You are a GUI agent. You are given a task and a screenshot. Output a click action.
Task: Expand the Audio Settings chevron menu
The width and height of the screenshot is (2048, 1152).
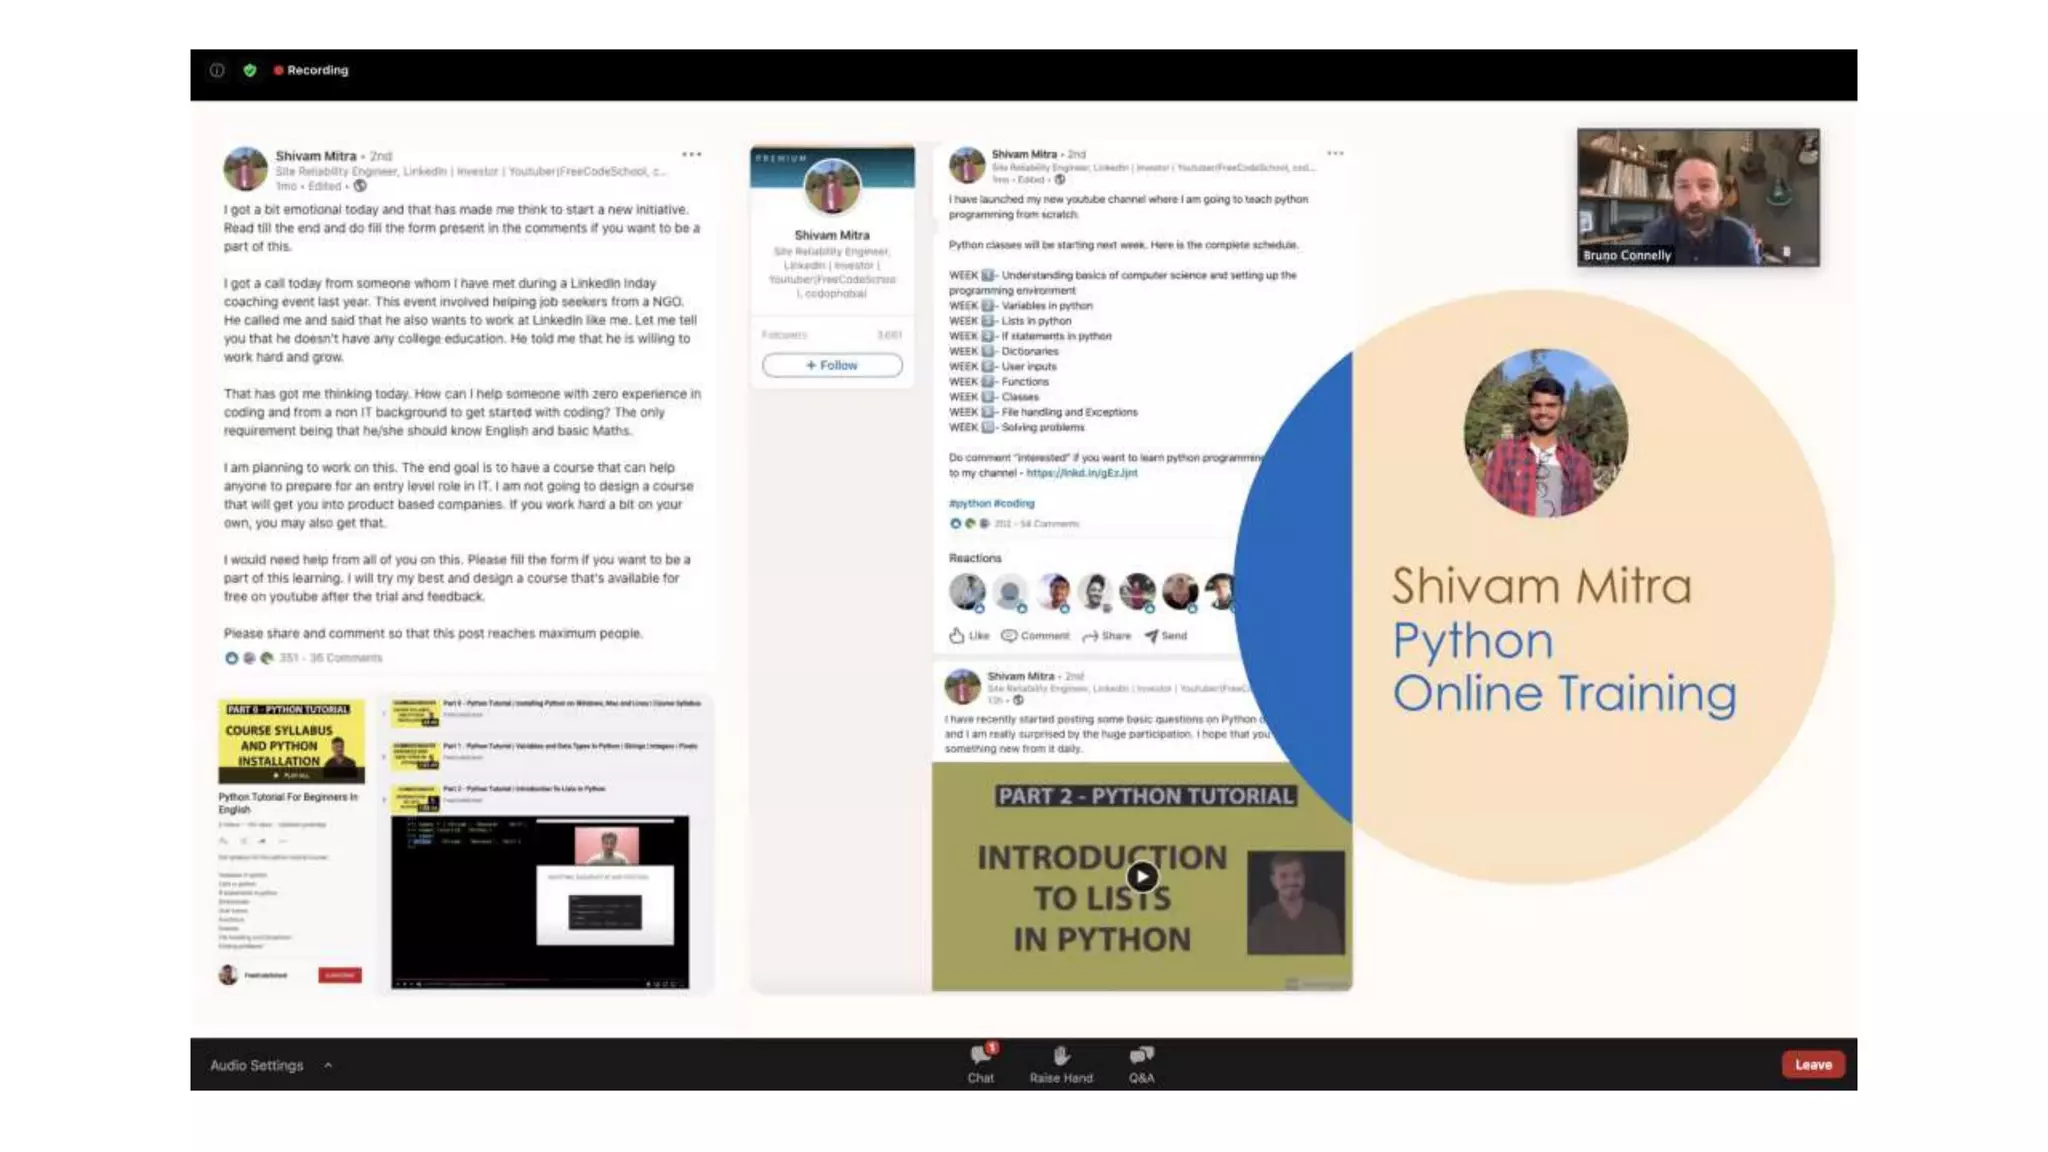[328, 1065]
